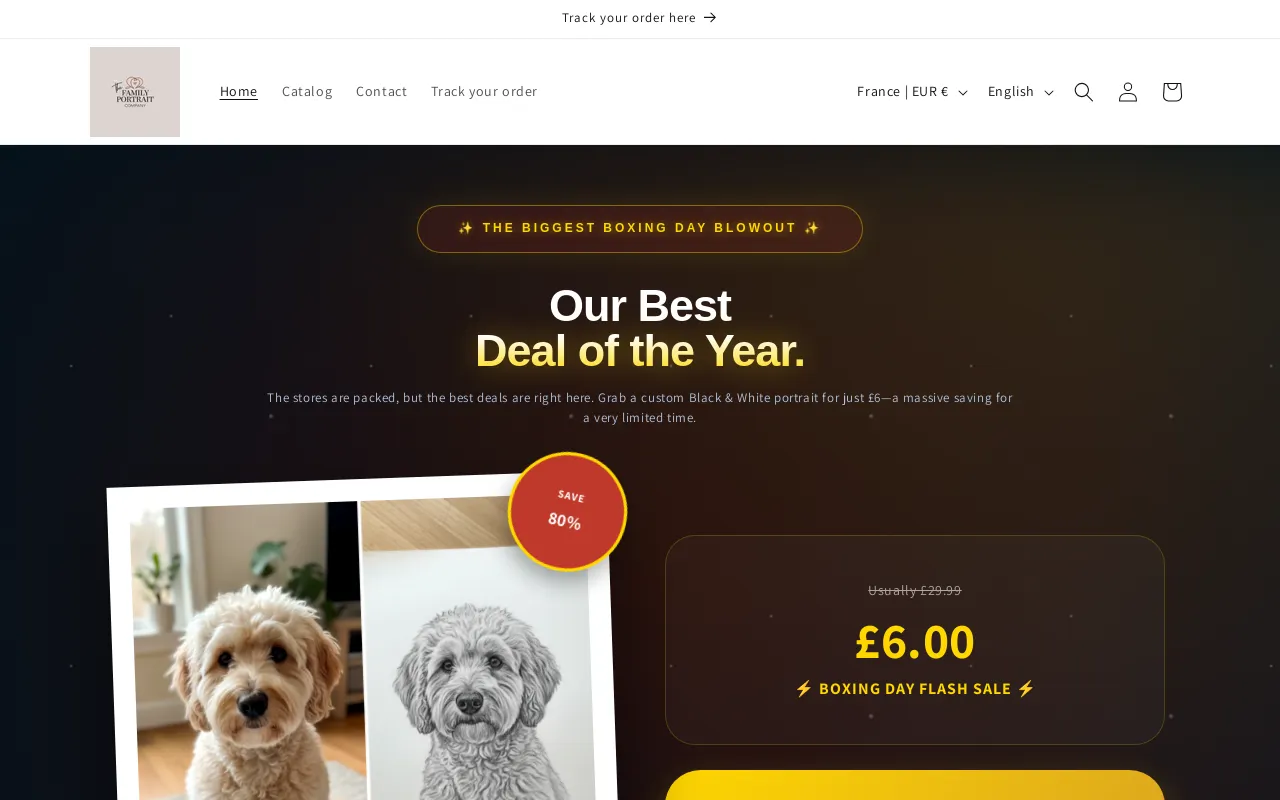1280x800 pixels.
Task: Open the Contact menu item
Action: click(382, 92)
